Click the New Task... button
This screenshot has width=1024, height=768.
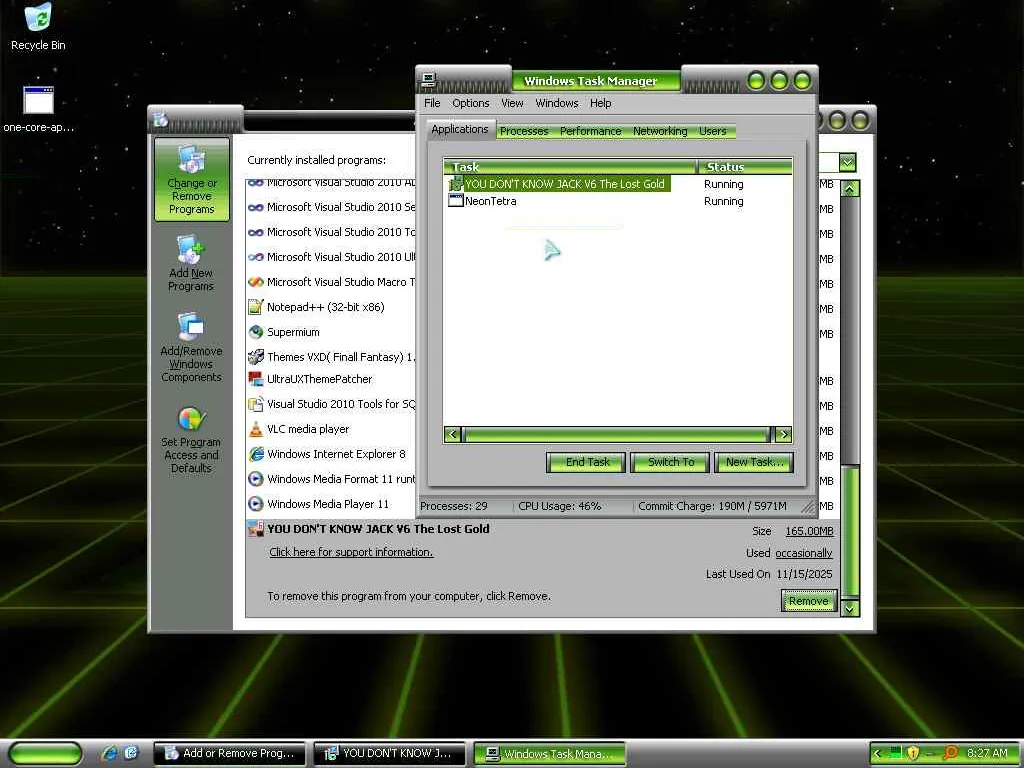coord(754,462)
